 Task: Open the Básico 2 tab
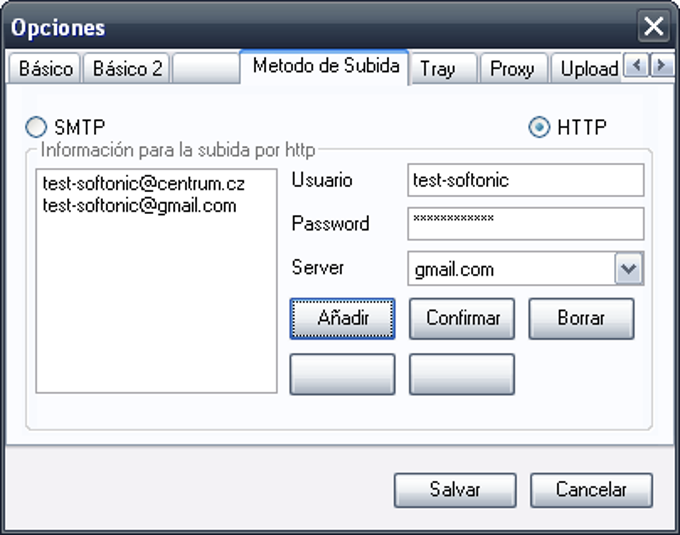click(x=127, y=69)
